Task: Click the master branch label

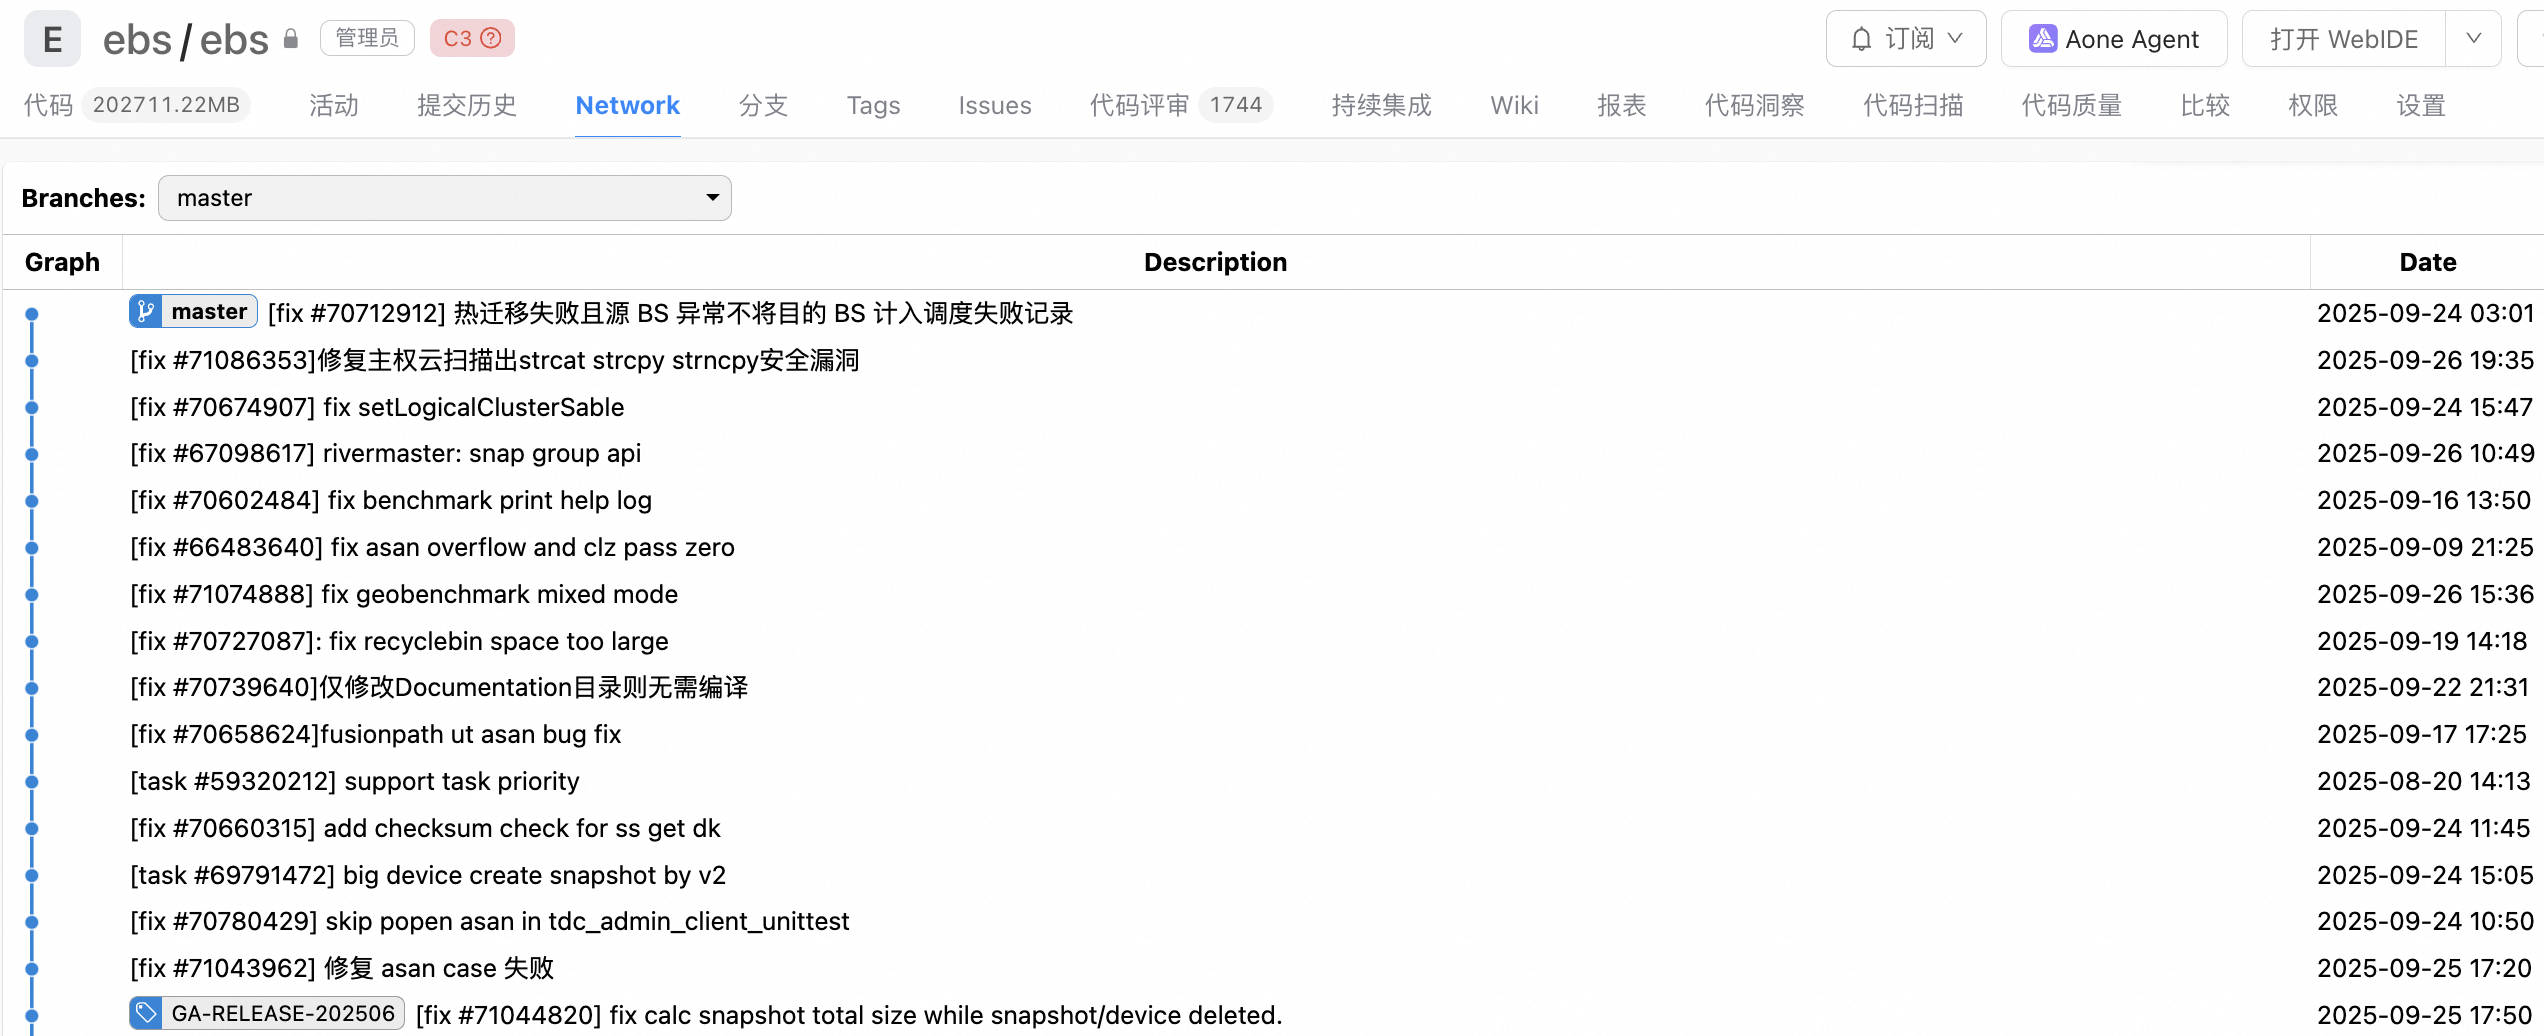Action: pos(209,311)
